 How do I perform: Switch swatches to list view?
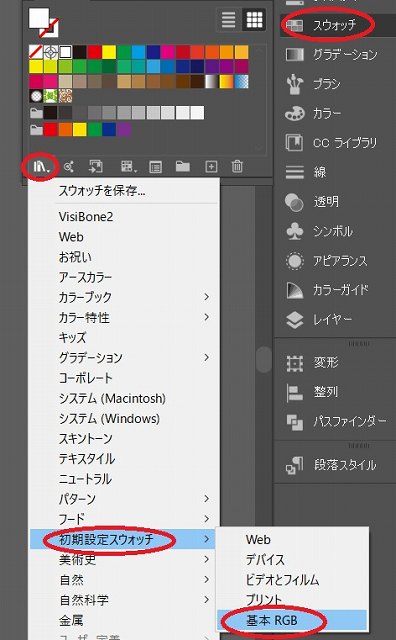click(x=229, y=20)
